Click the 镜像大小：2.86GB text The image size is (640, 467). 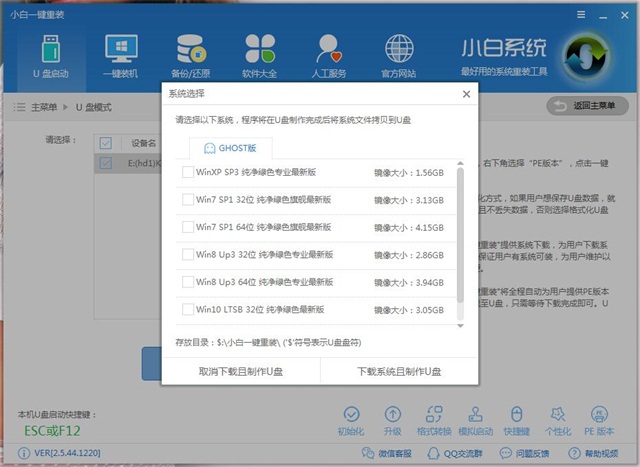pyautogui.click(x=409, y=255)
